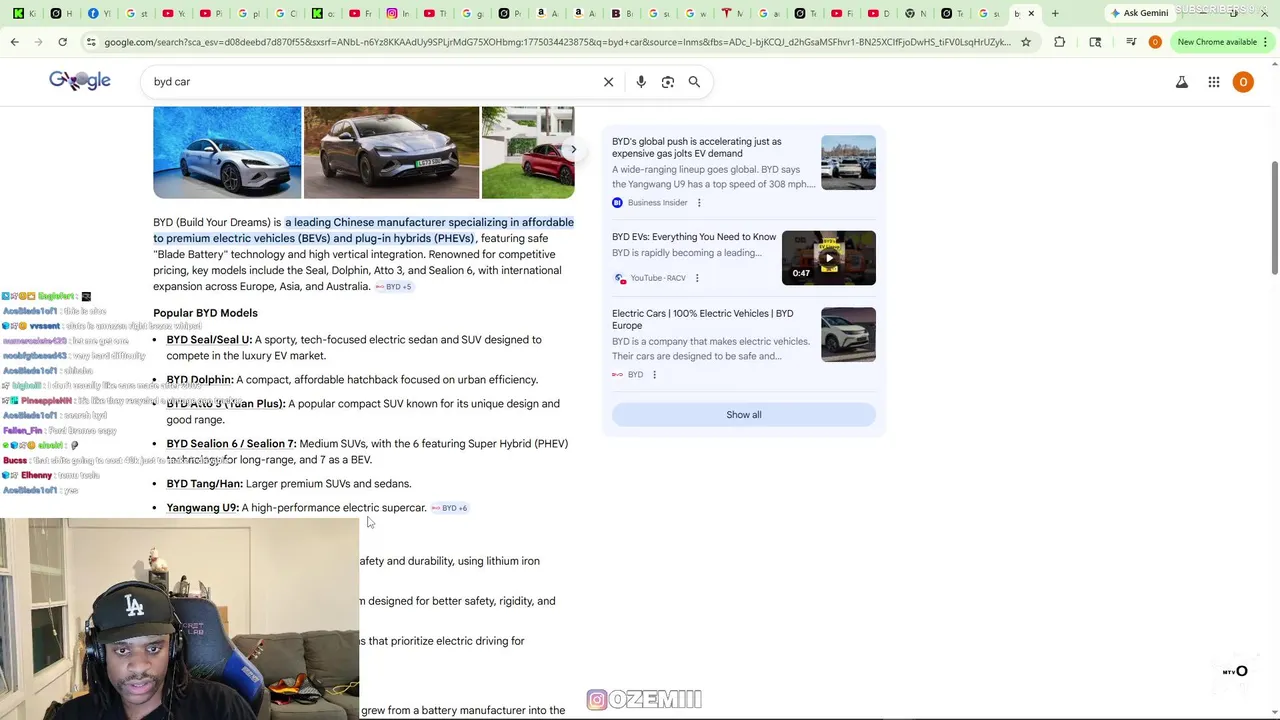Advance car image carousel with next arrow

[573, 149]
